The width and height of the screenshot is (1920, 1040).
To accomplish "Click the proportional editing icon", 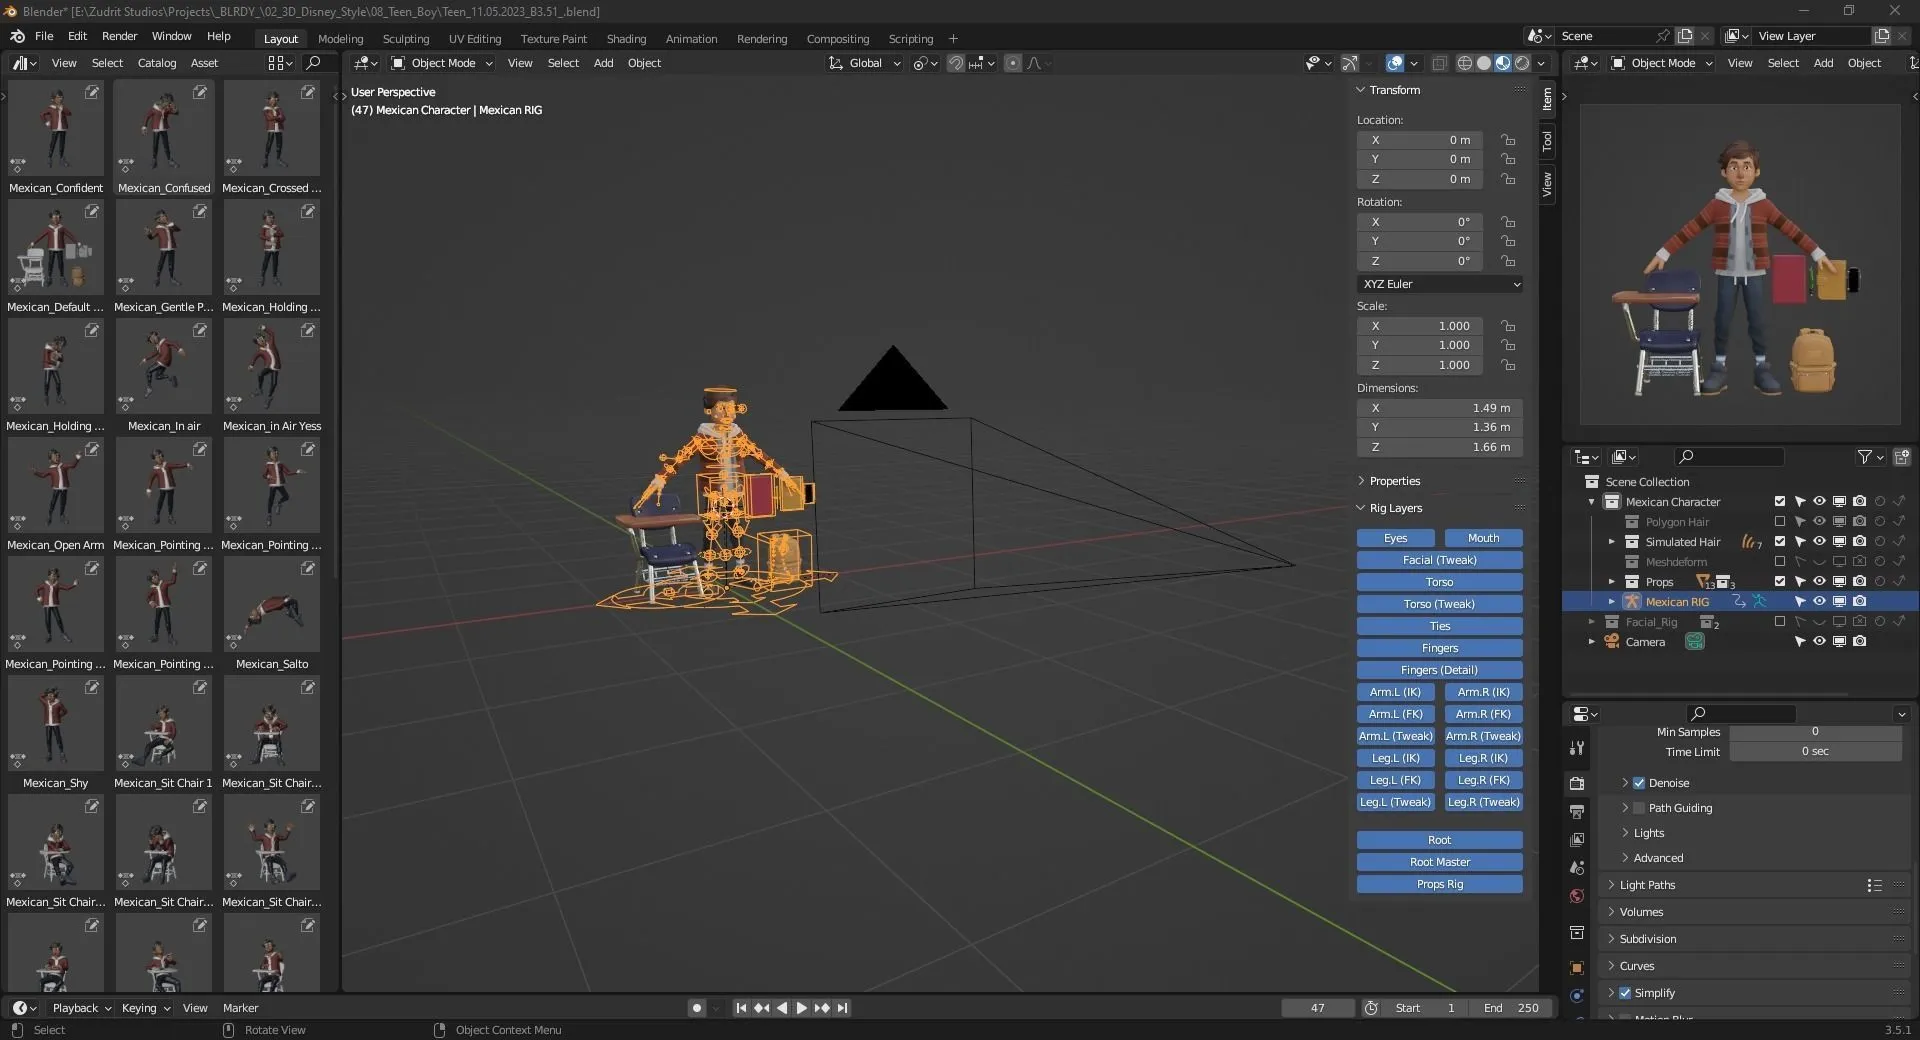I will (1012, 63).
